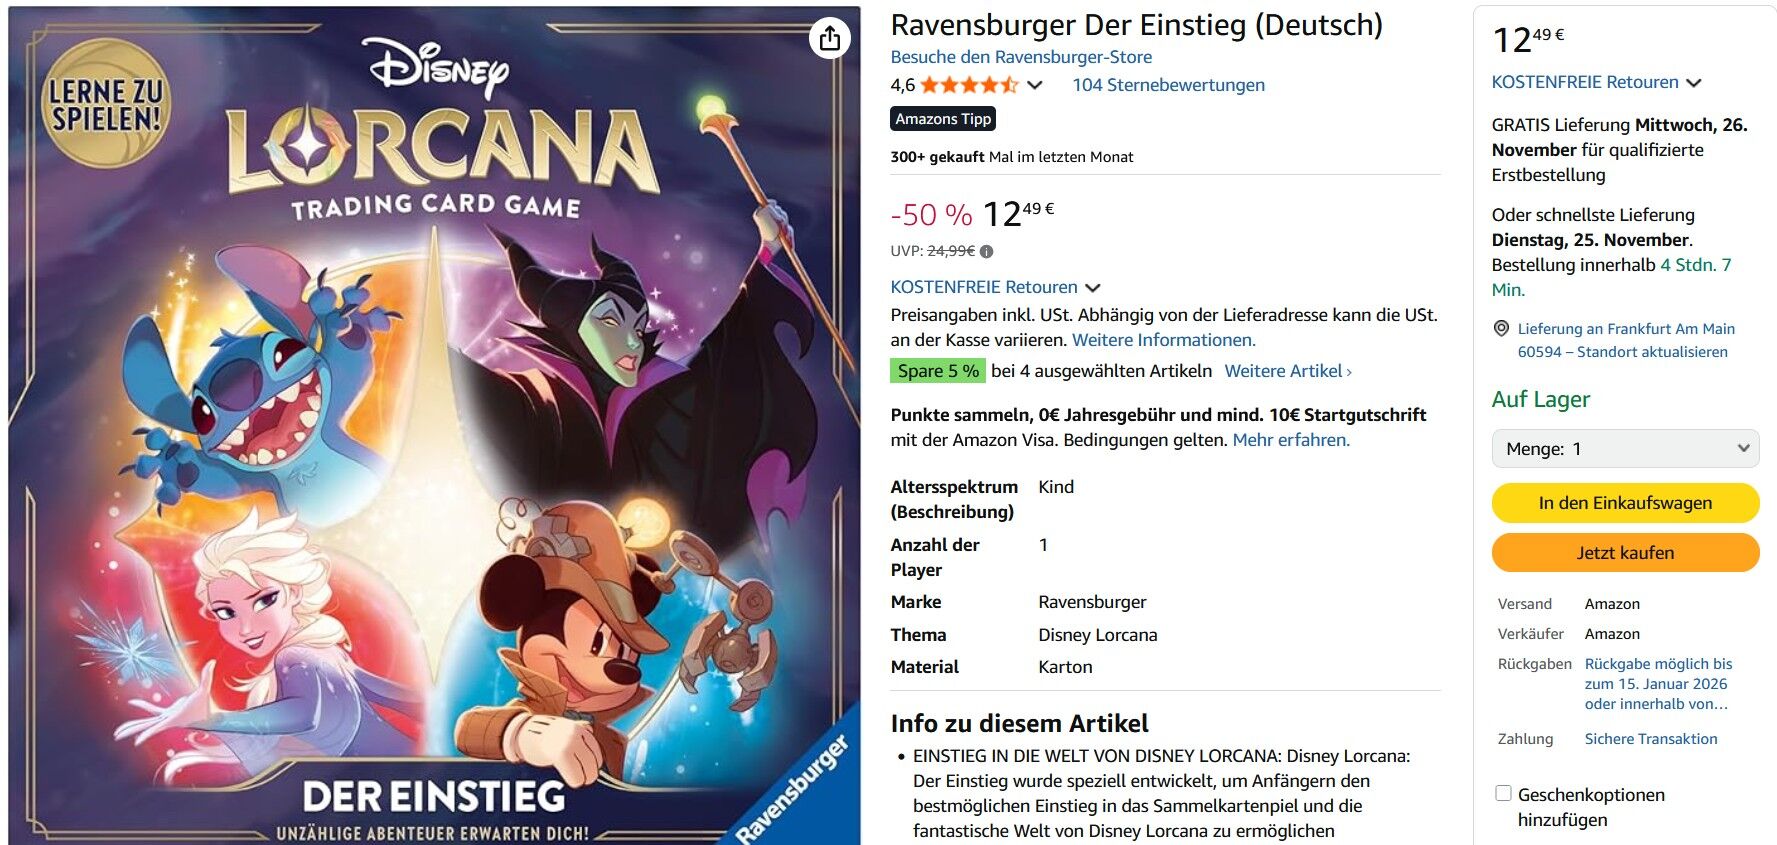Expand KOSTENFREIE Retouren in the buy box
The image size is (1777, 845).
coord(1596,82)
